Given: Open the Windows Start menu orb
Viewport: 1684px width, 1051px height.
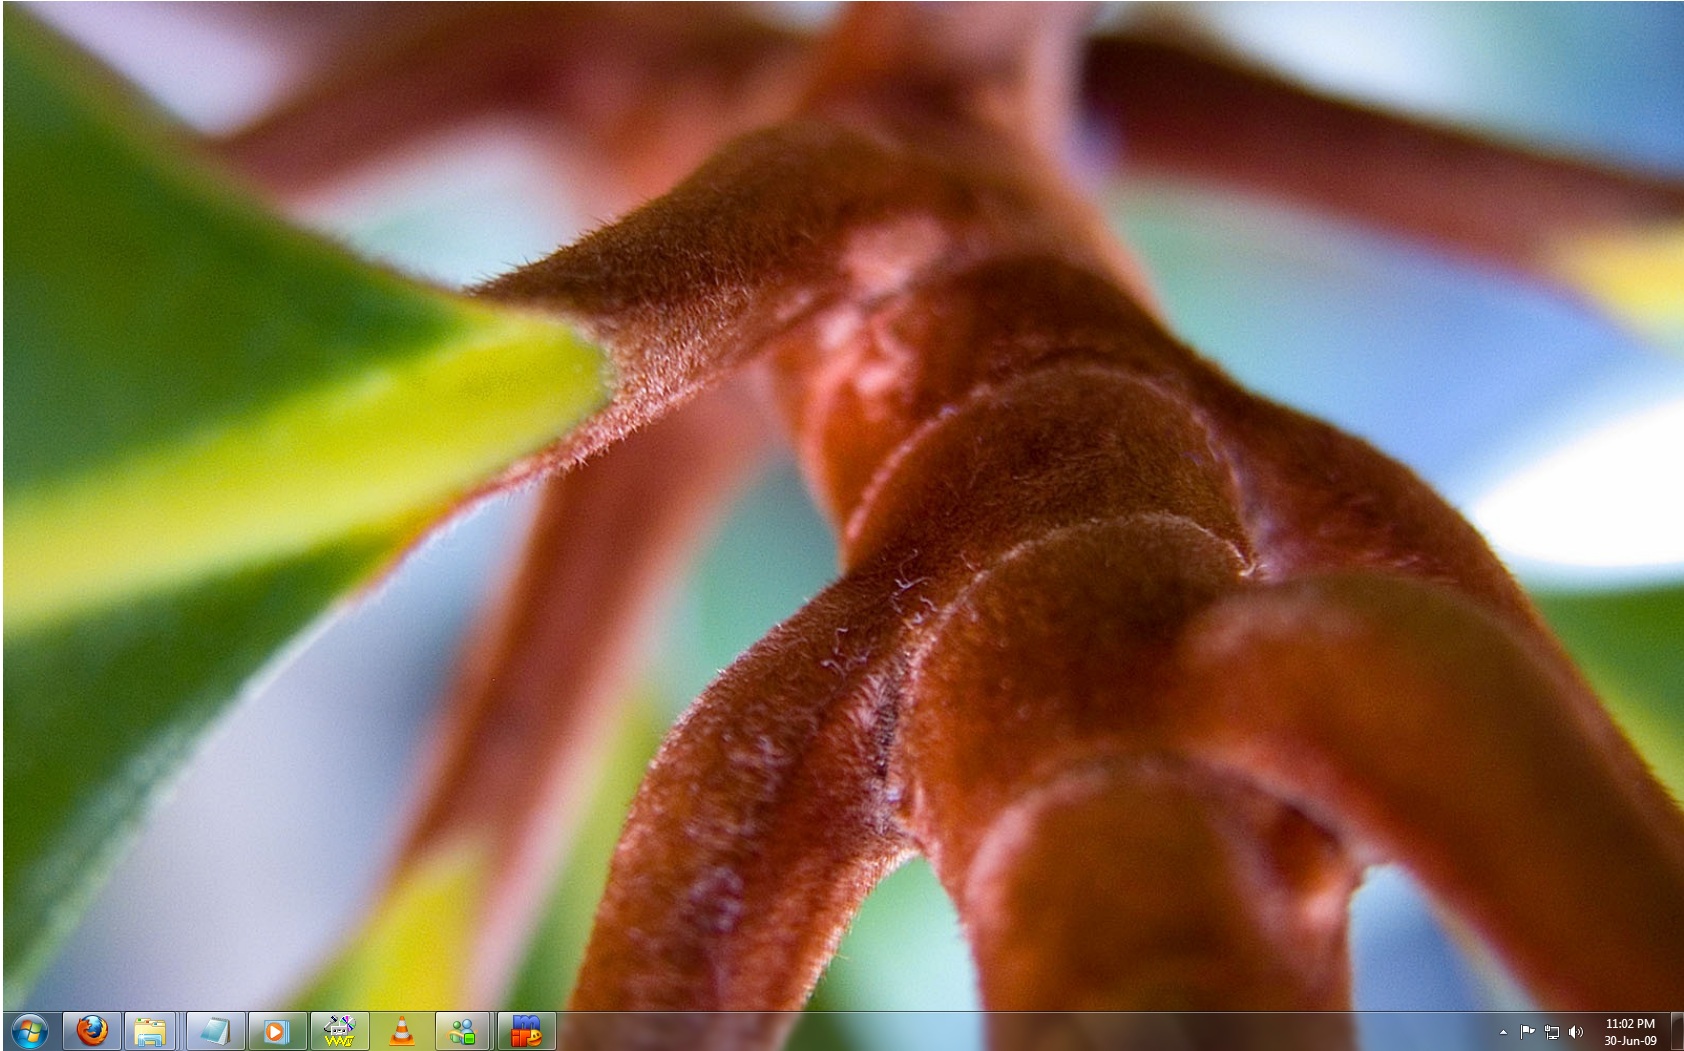Looking at the screenshot, I should [x=29, y=1031].
